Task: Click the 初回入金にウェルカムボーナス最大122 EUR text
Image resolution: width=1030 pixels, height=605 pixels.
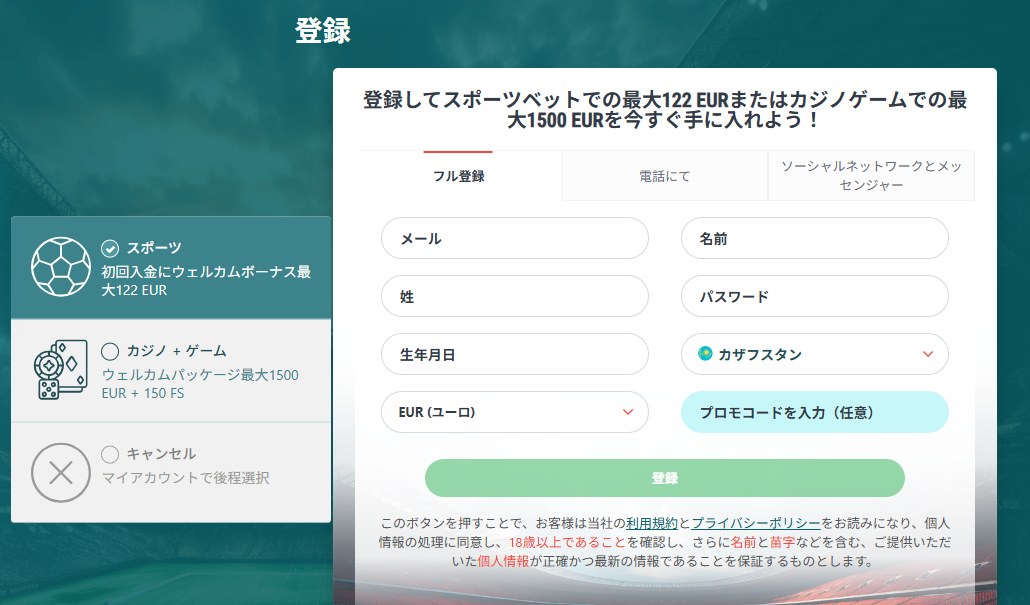Action: click(x=206, y=280)
